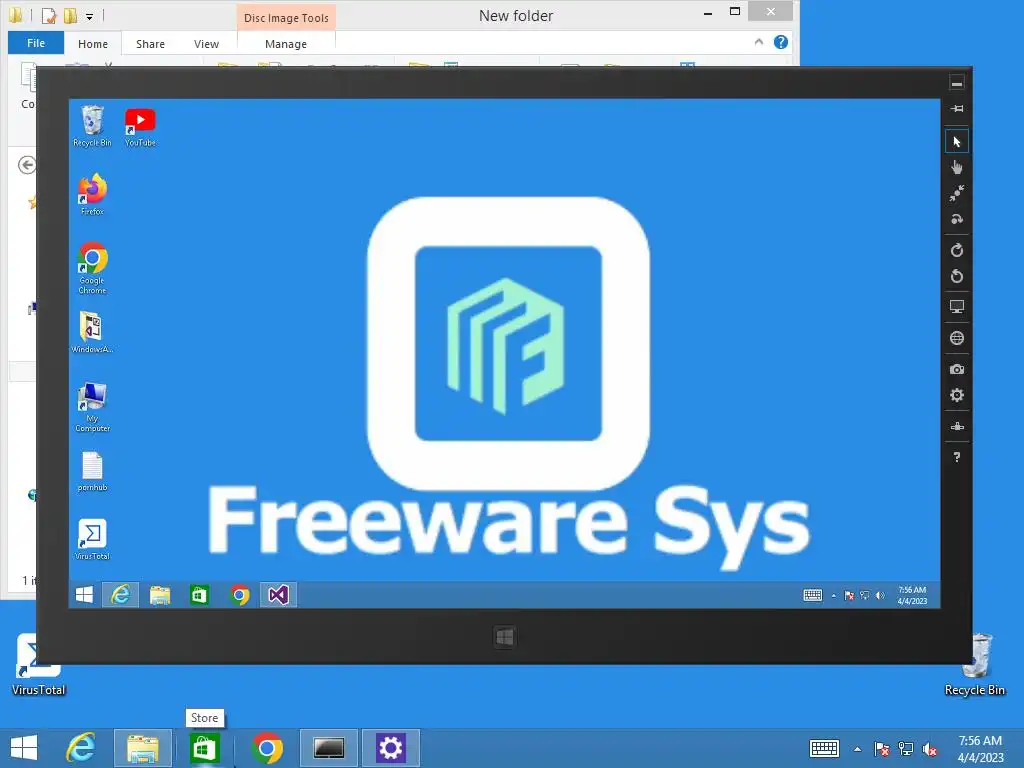1024x768 pixels.
Task: Open volume icon in simulator tray
Action: coord(880,596)
